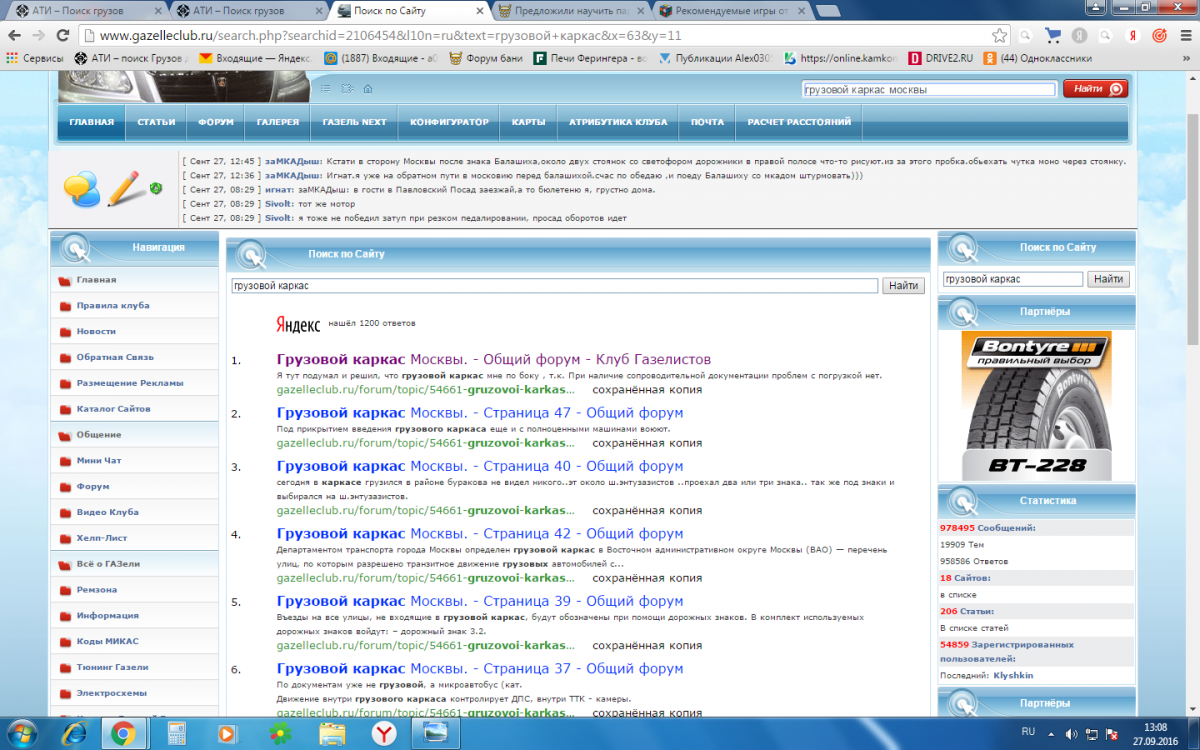Open Видео Клуба in the sidebar
Image resolution: width=1200 pixels, height=750 pixels.
click(x=107, y=512)
